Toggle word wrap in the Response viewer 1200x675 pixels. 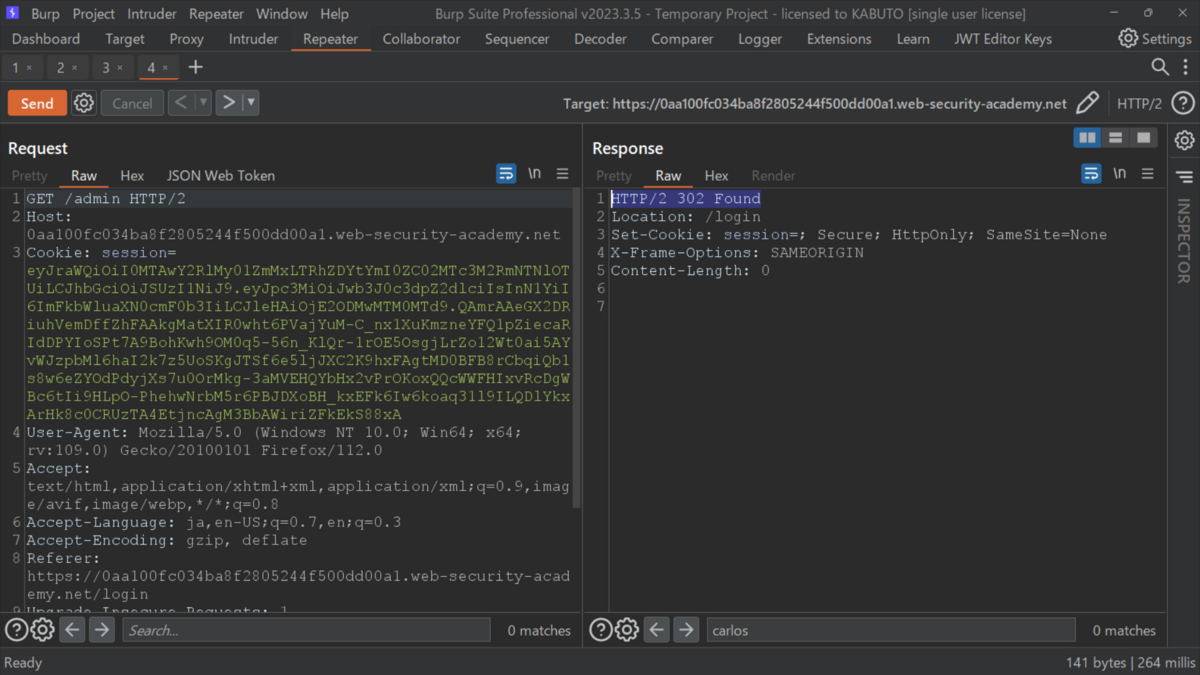(1091, 174)
